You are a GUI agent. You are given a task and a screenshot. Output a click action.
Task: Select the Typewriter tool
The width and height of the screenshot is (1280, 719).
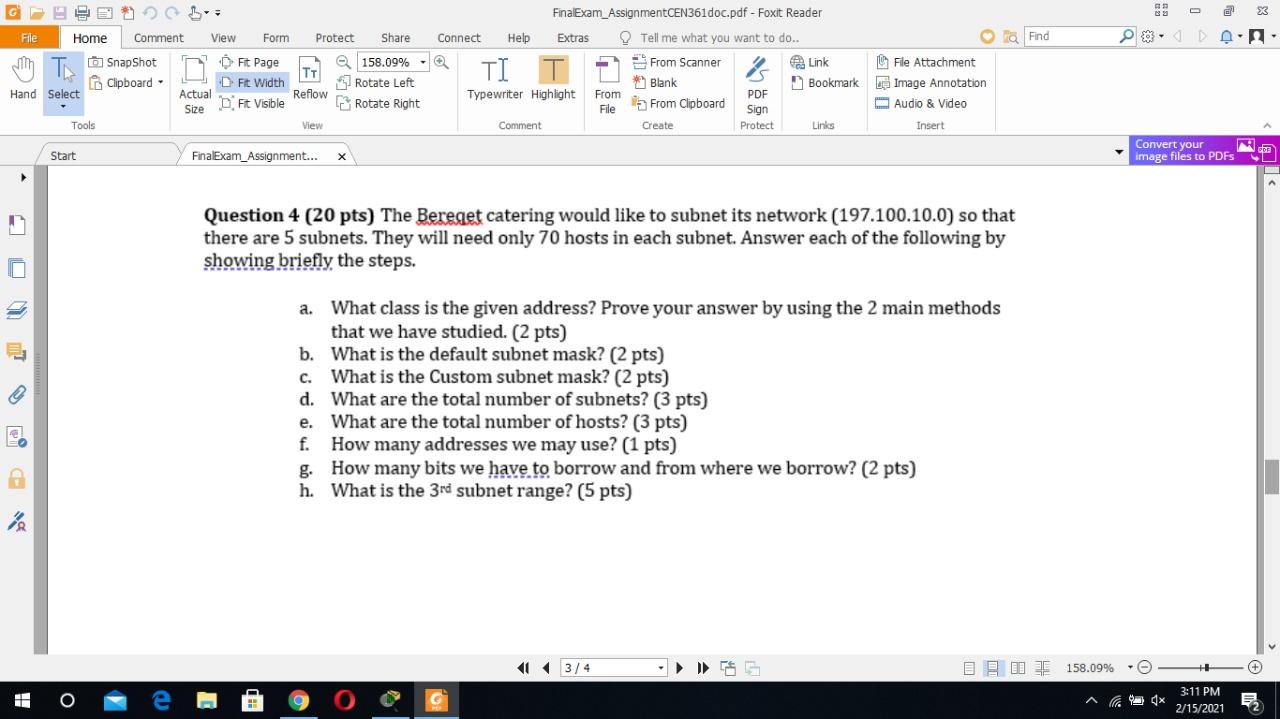pyautogui.click(x=494, y=80)
